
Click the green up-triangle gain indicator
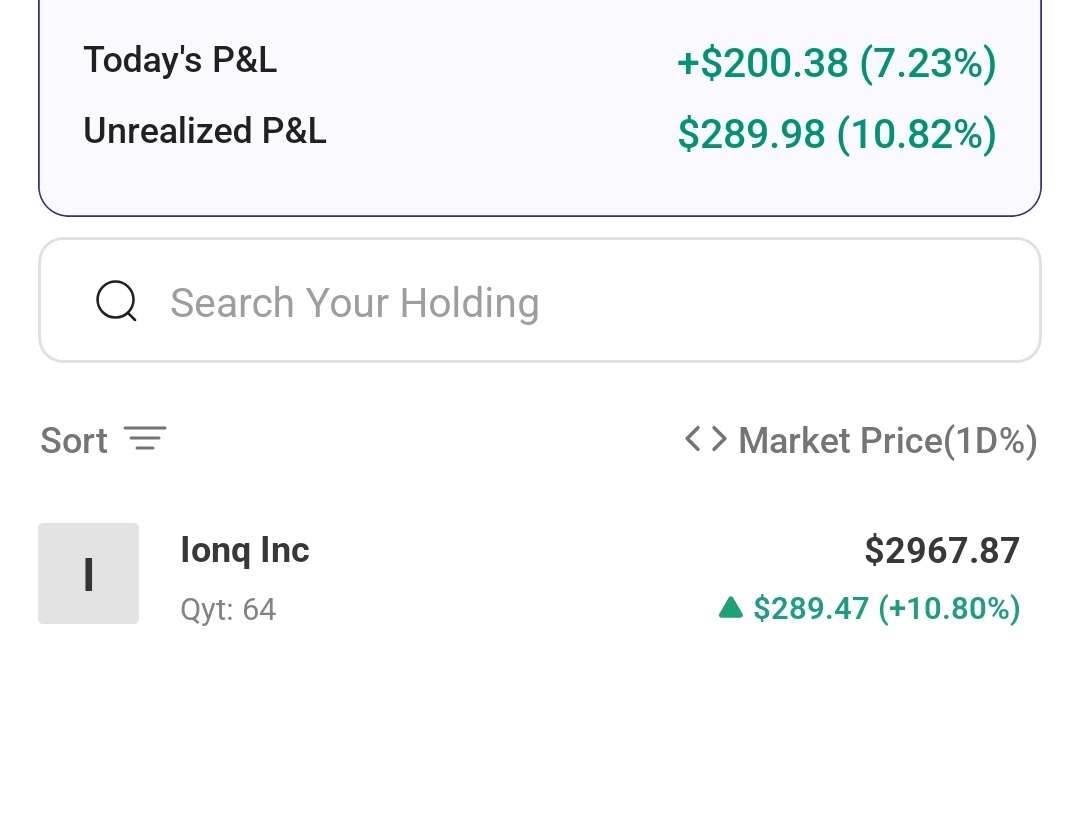coord(731,607)
